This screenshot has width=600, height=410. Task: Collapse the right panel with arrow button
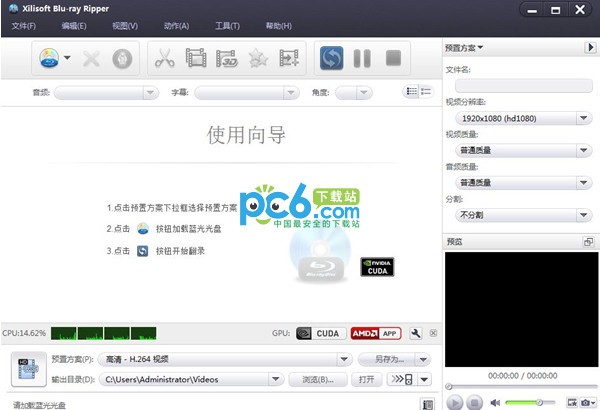click(x=590, y=47)
